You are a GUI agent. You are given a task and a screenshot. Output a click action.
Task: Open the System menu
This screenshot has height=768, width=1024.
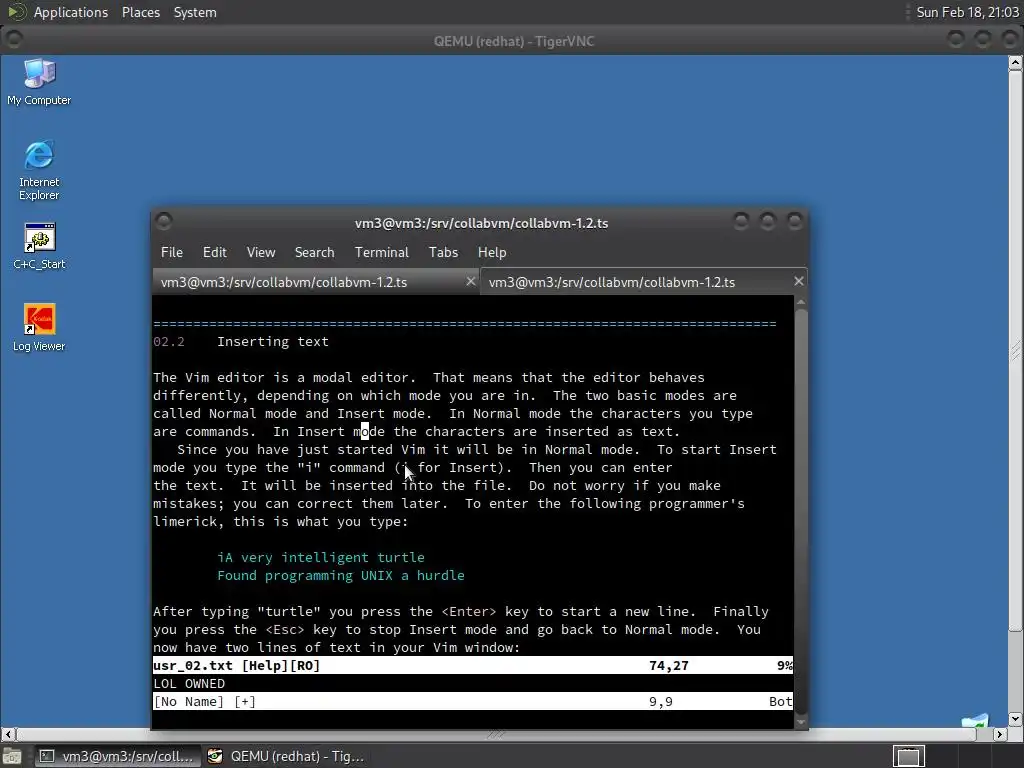coord(195,12)
